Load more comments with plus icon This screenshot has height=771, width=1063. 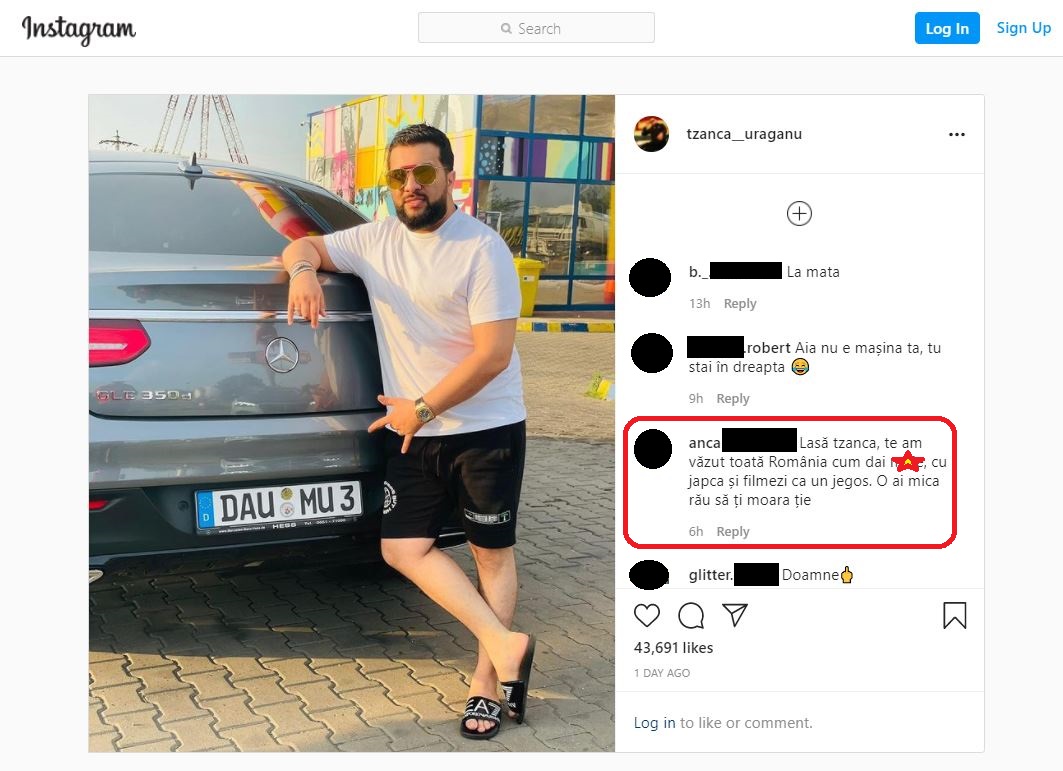click(x=799, y=214)
